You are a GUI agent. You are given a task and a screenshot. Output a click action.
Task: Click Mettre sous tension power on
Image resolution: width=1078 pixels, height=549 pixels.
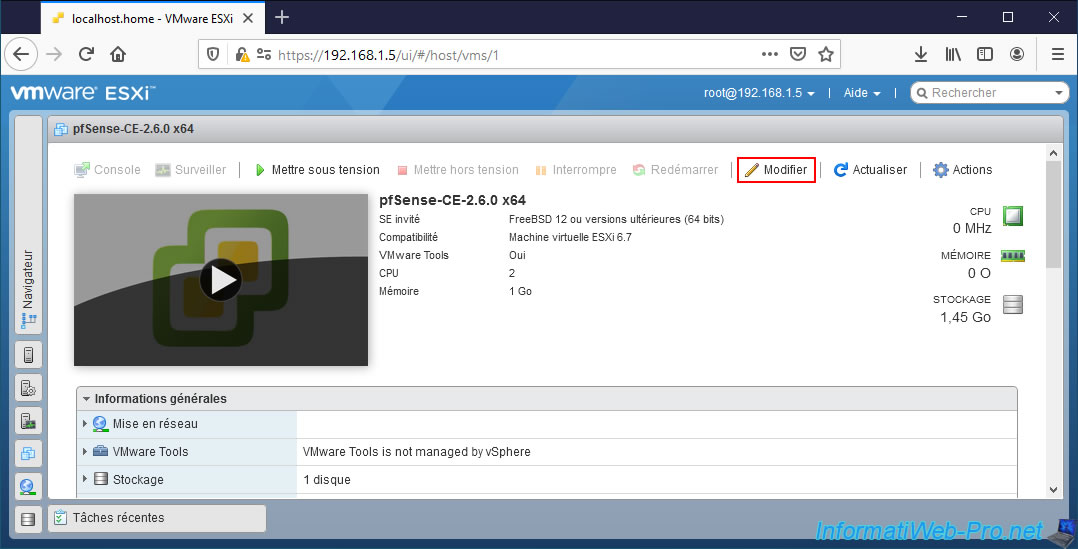tap(317, 170)
